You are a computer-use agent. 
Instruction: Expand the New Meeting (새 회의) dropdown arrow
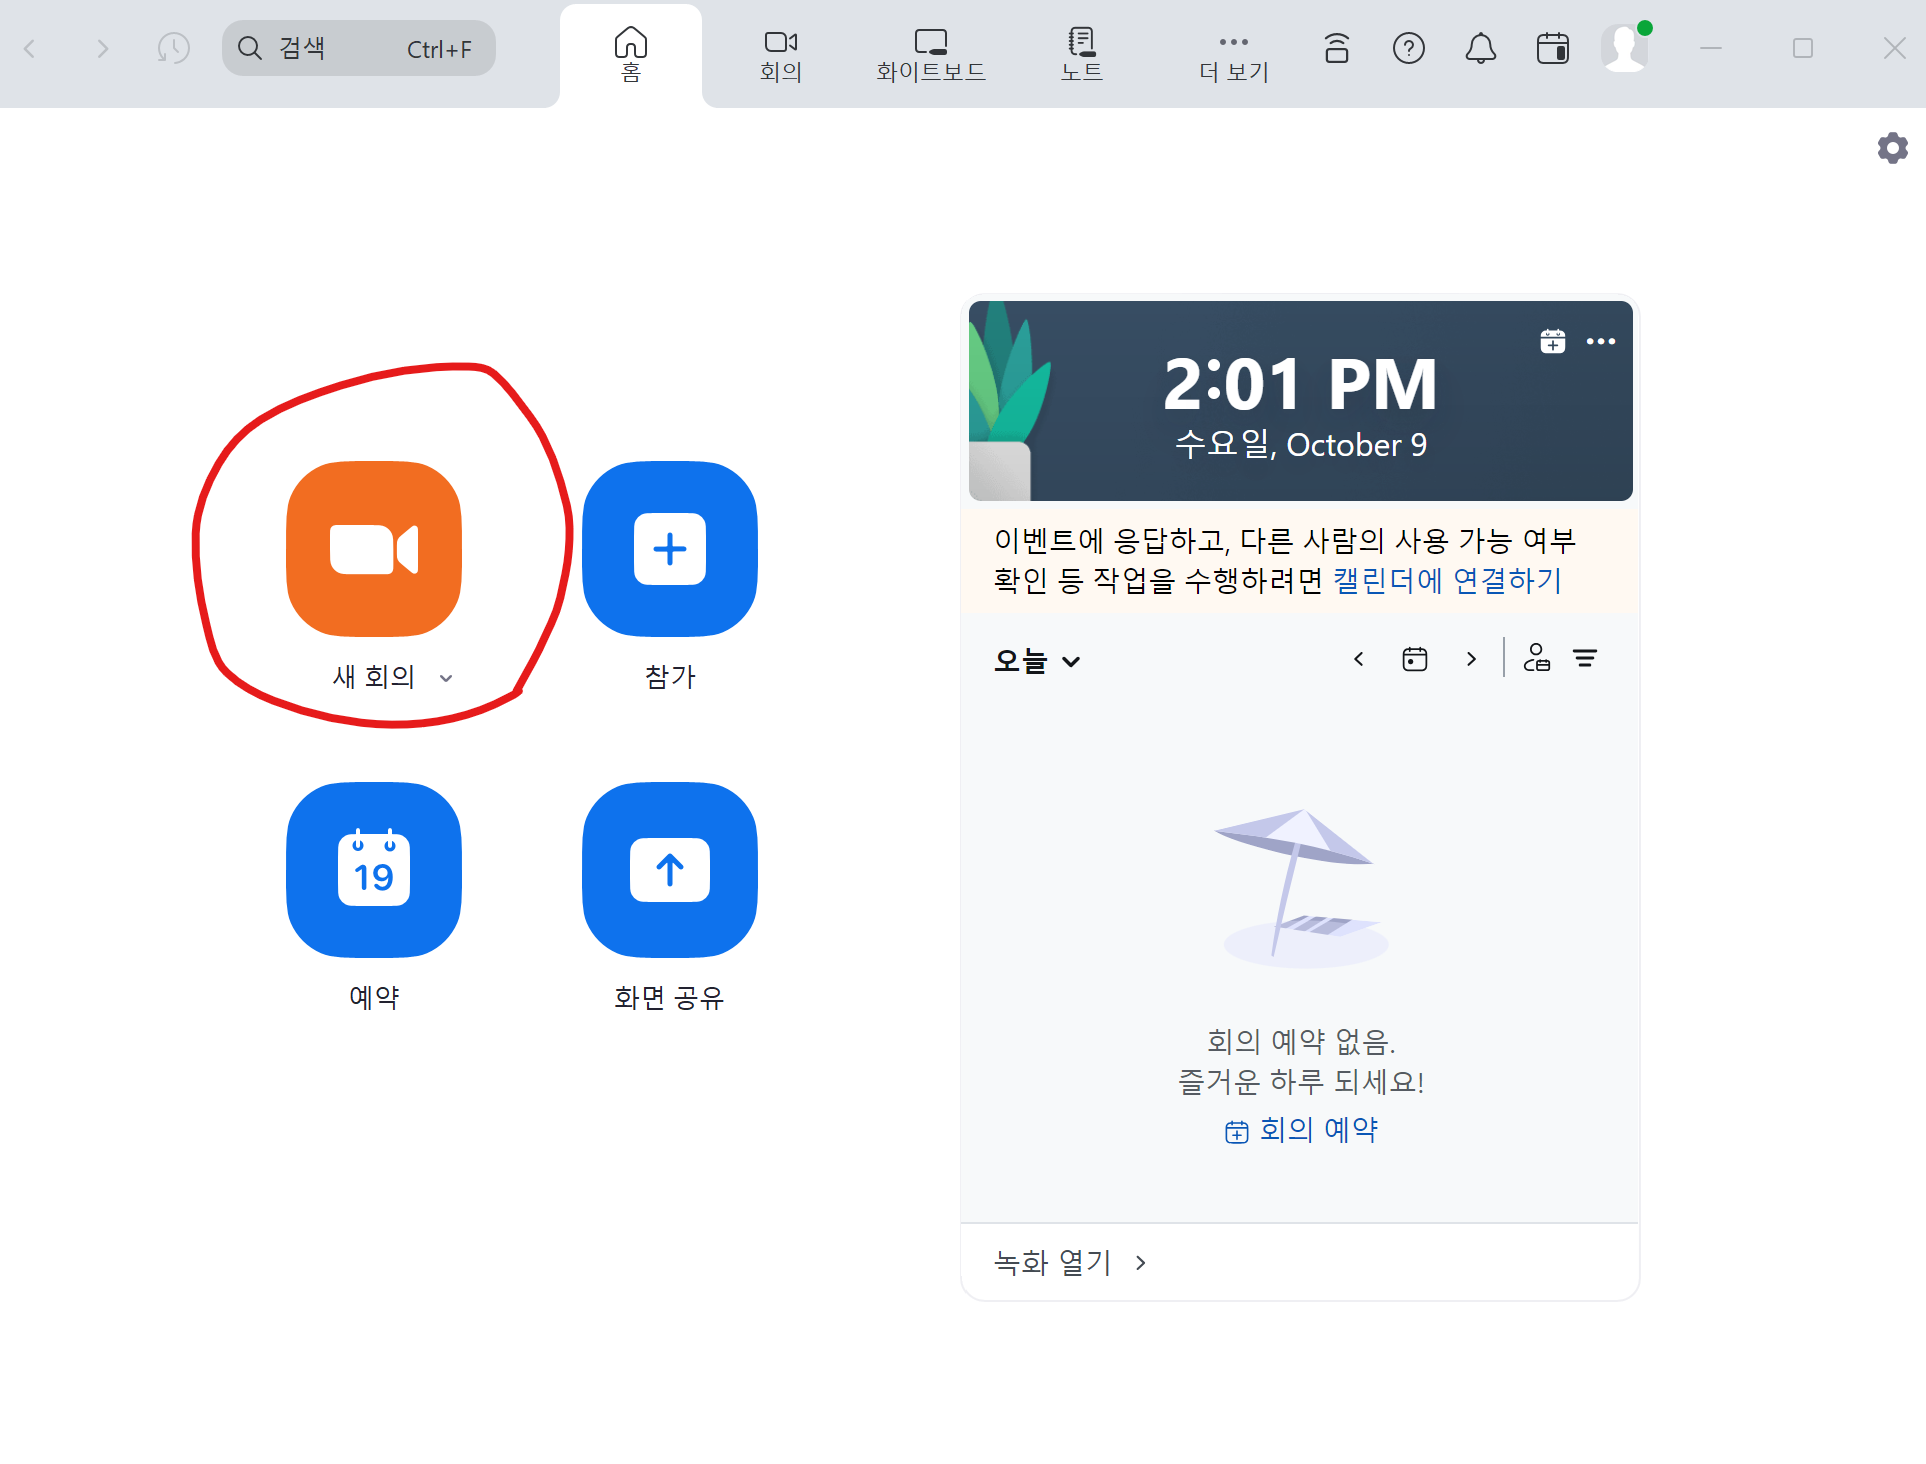point(446,678)
